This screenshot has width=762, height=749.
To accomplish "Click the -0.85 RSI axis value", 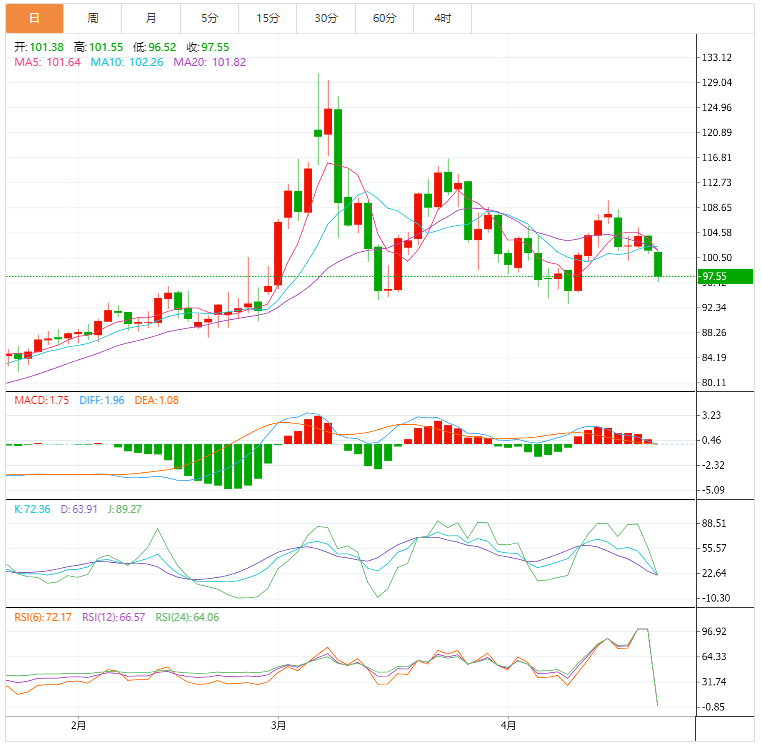I will click(713, 707).
